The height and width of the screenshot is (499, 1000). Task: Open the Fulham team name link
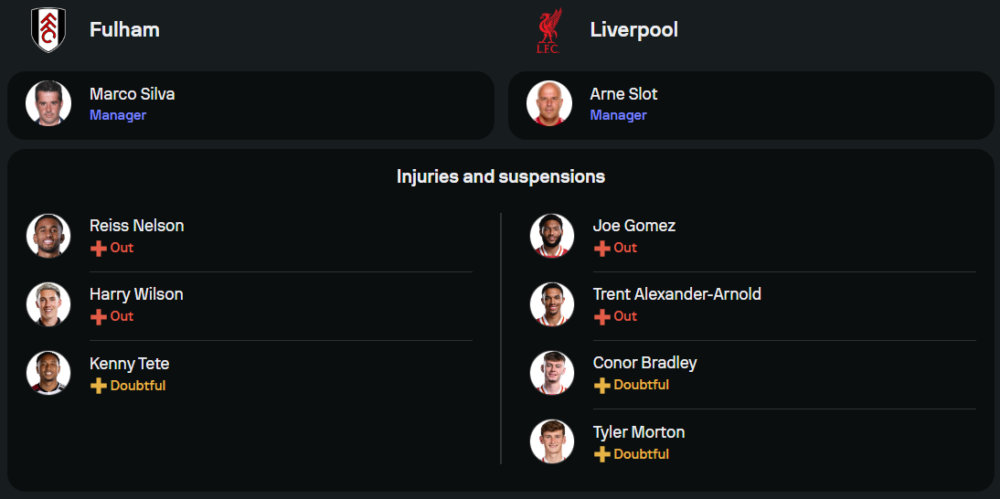pyautogui.click(x=124, y=30)
